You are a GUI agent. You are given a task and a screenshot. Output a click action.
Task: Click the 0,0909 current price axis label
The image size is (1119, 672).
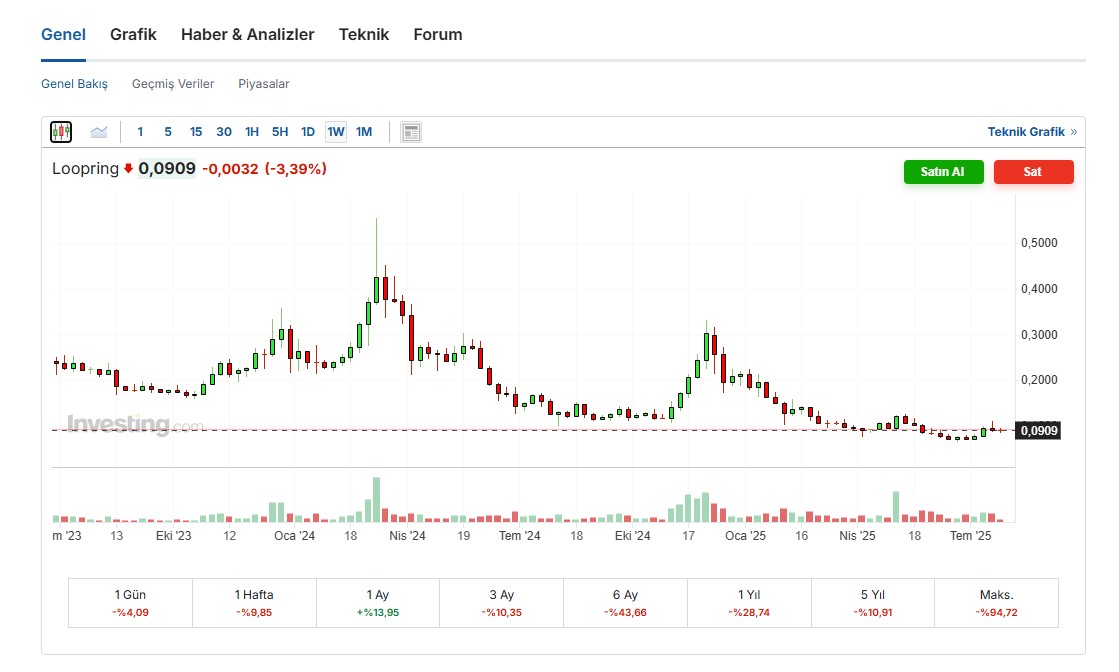1038,430
